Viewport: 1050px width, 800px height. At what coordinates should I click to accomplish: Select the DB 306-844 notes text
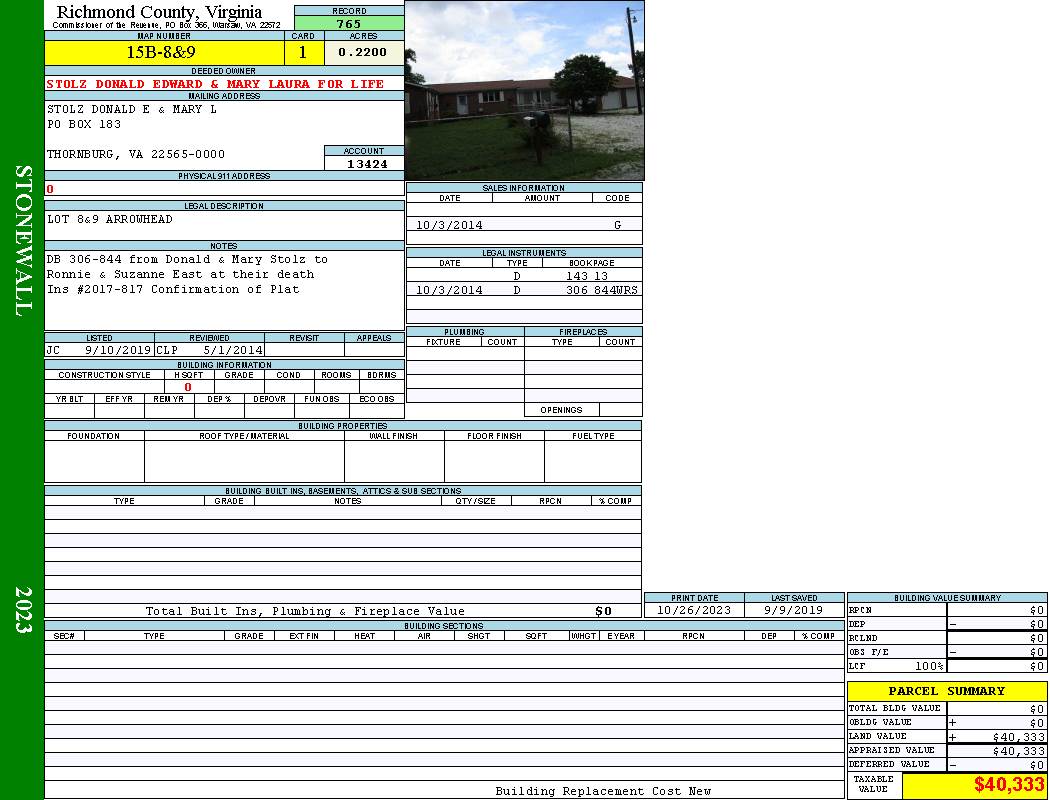(x=187, y=259)
